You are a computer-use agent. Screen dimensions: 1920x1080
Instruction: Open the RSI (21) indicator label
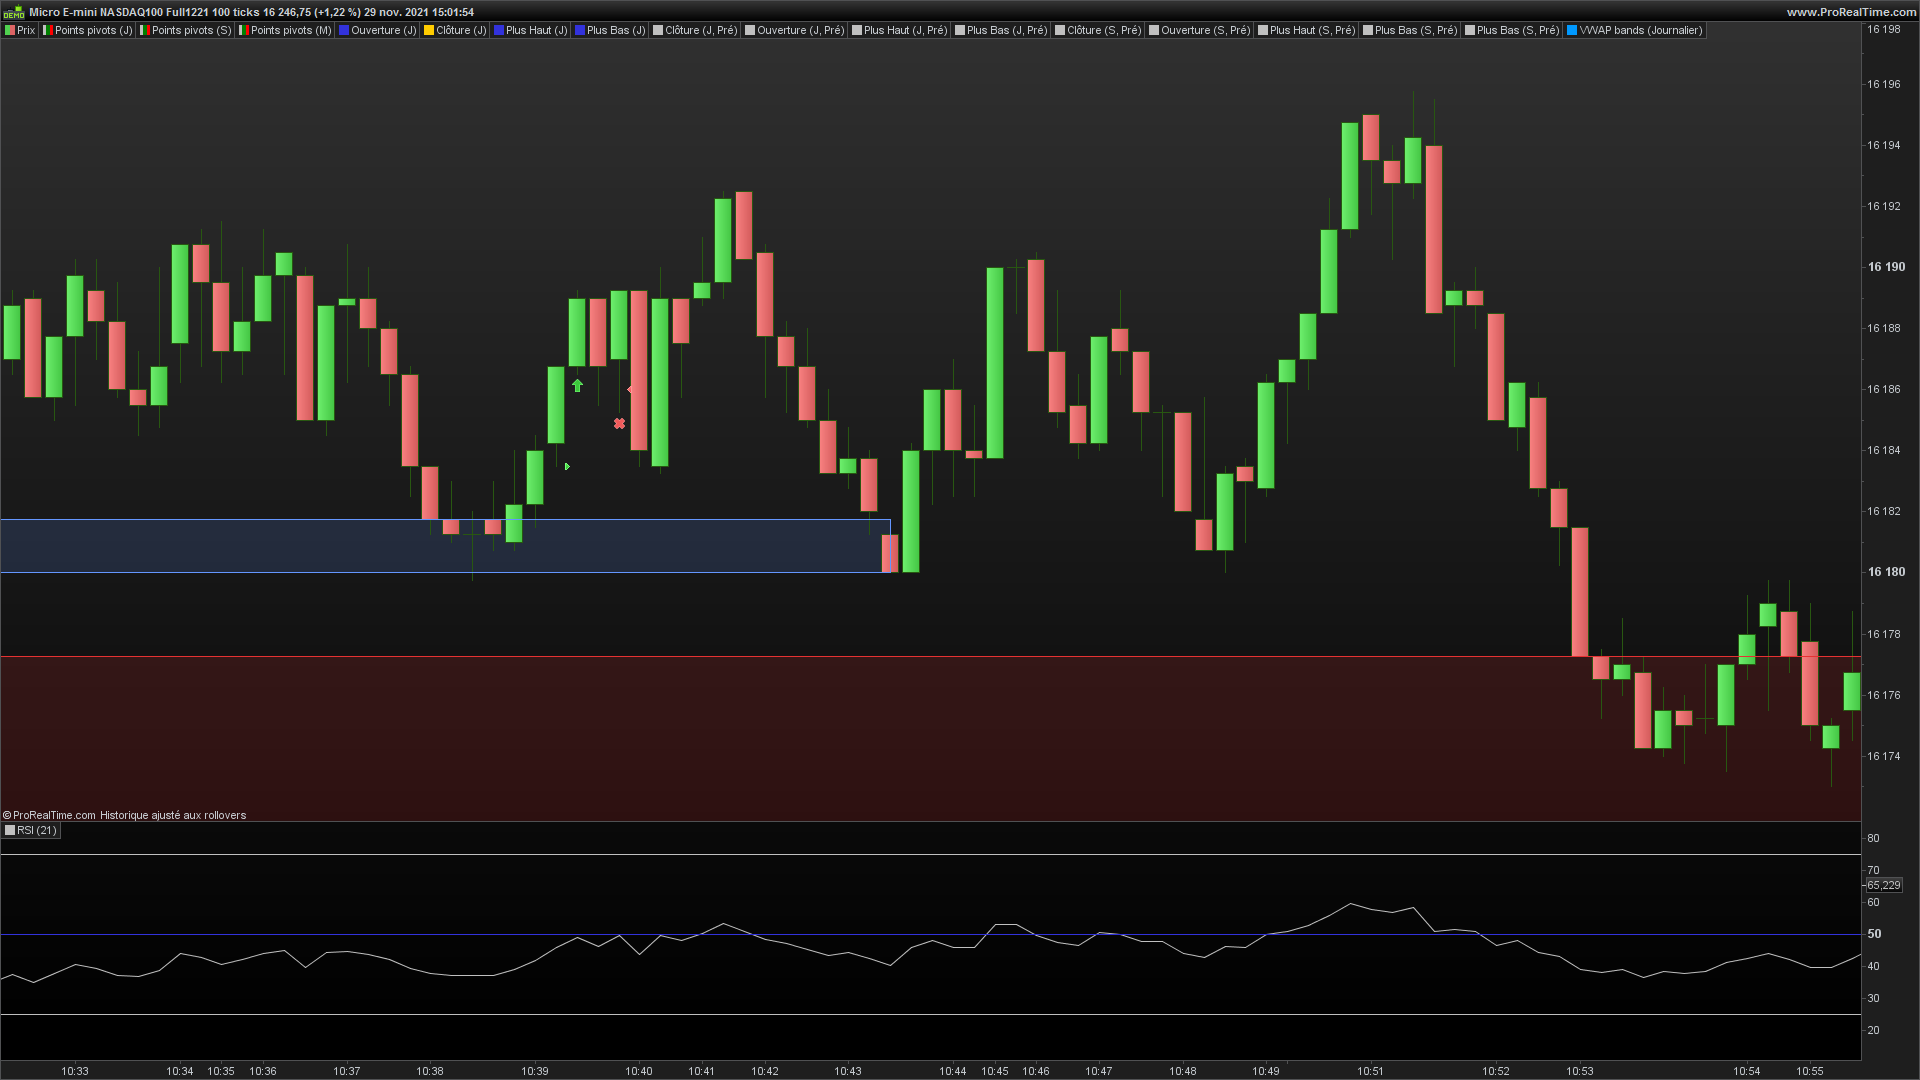click(x=37, y=831)
